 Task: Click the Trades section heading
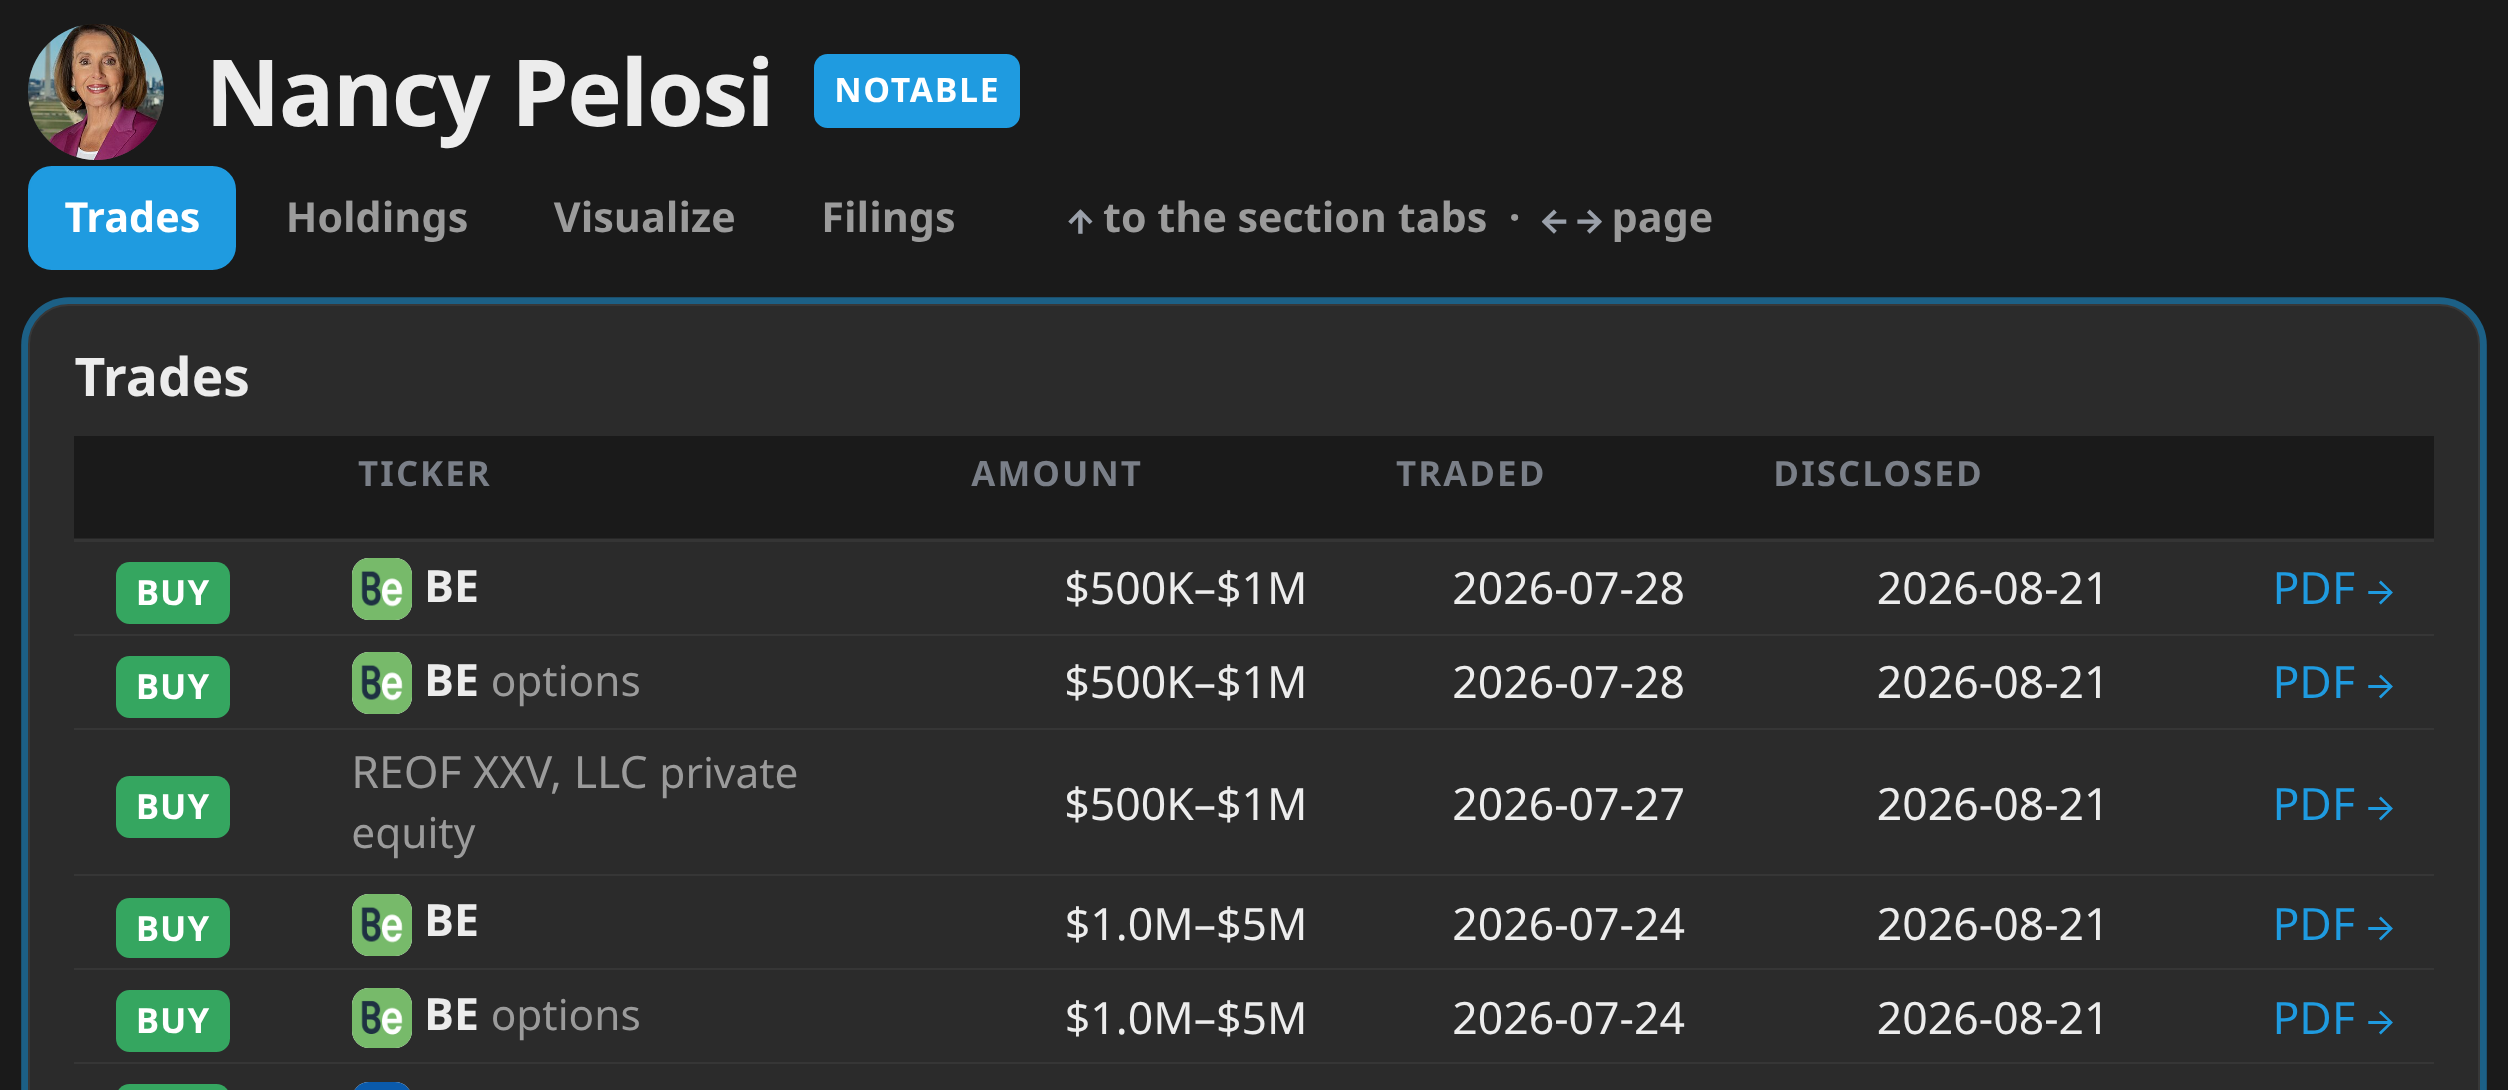162,378
